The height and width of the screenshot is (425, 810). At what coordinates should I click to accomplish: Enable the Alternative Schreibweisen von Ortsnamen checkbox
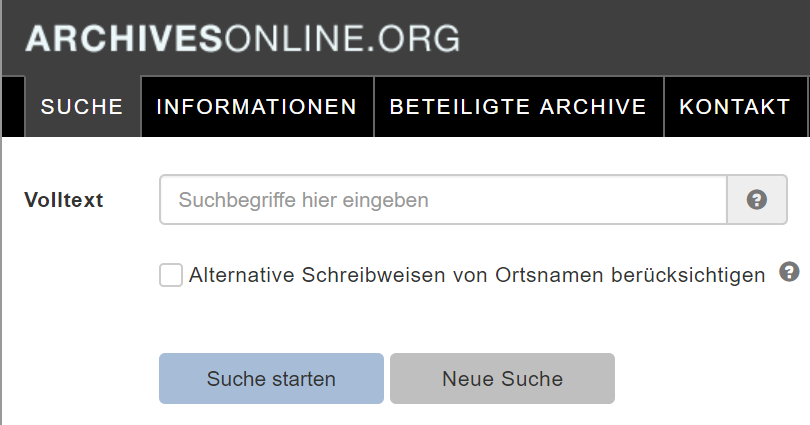click(x=171, y=275)
